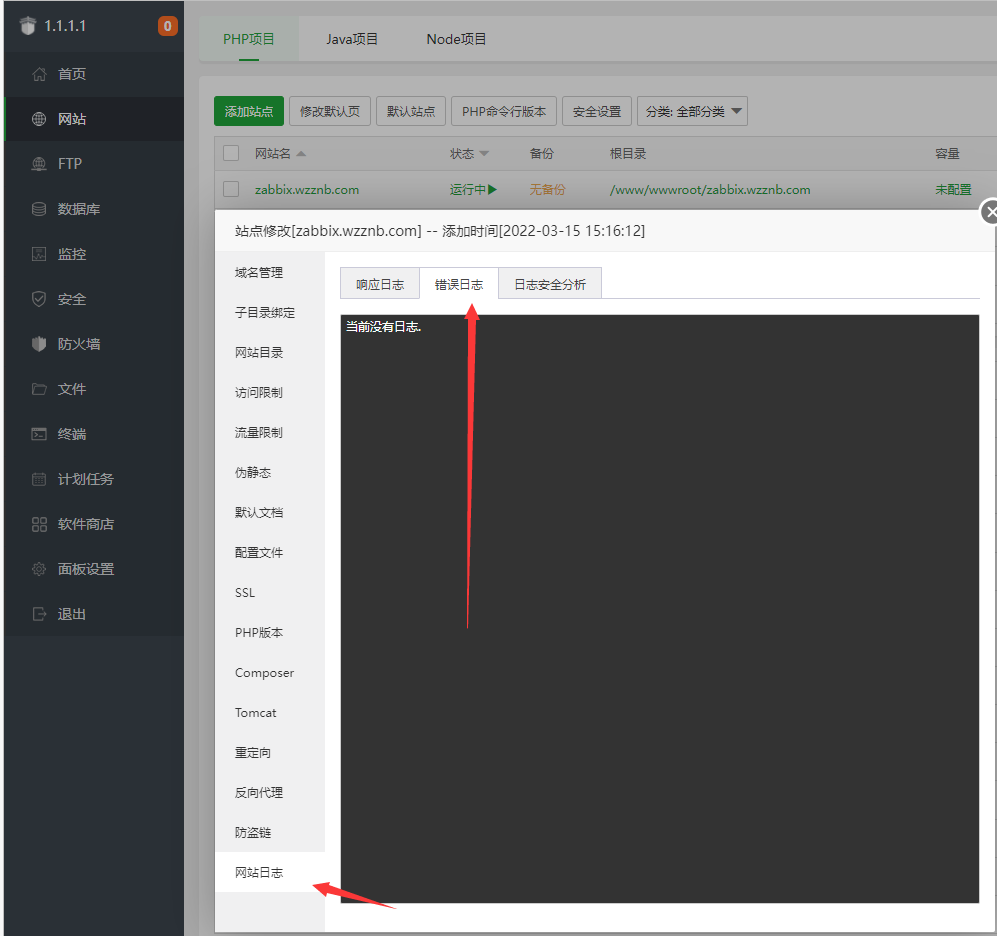Open 防盗链 in the dialog menu

pos(270,833)
